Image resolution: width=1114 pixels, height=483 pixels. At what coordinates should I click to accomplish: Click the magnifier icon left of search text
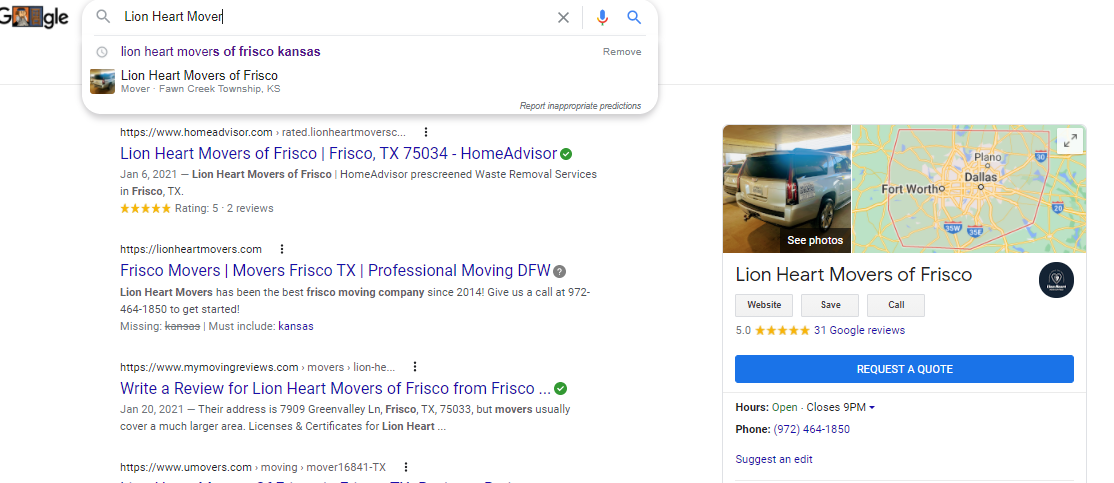(x=104, y=17)
